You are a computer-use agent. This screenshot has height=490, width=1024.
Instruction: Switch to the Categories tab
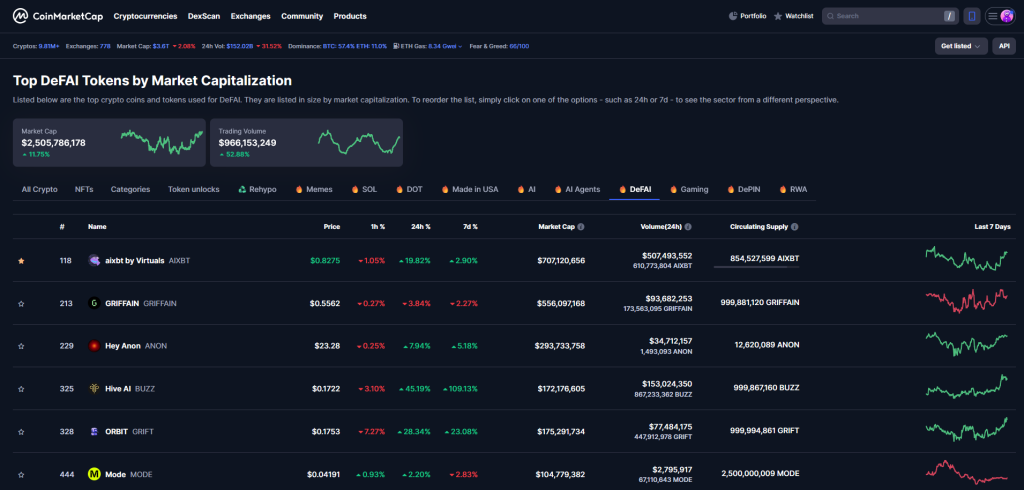131,189
